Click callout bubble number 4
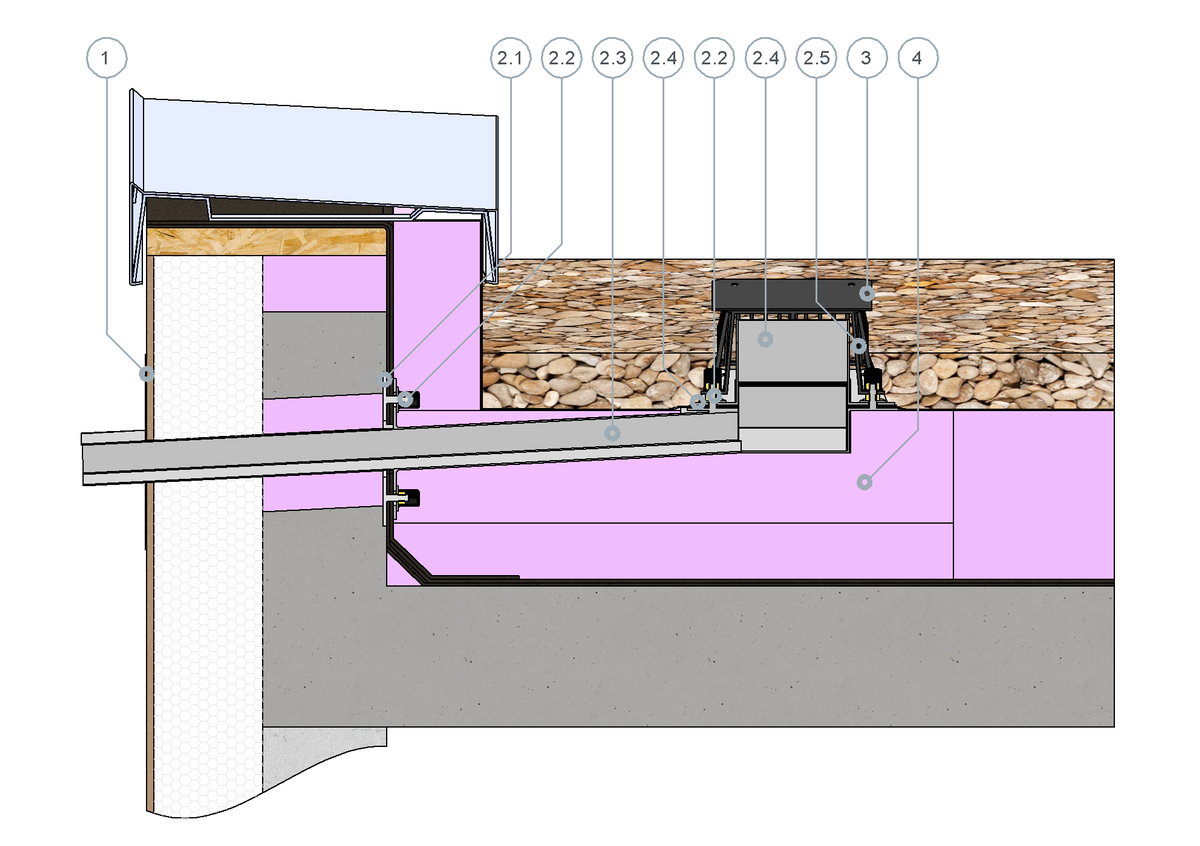The image size is (1200, 846). 917,58
